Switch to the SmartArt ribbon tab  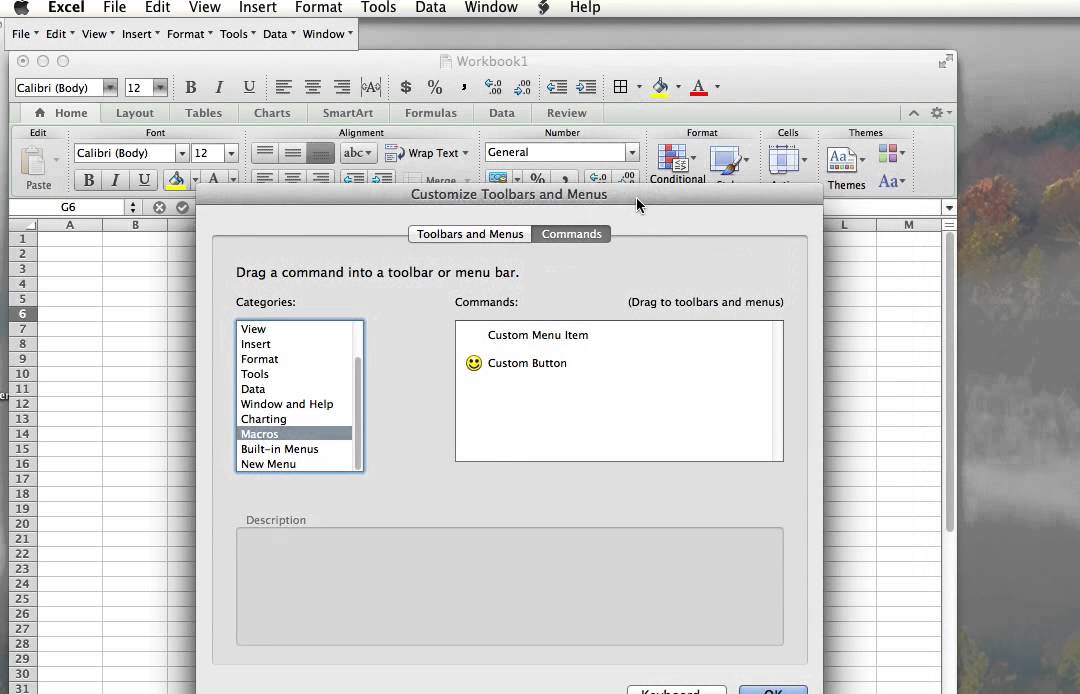(x=348, y=113)
